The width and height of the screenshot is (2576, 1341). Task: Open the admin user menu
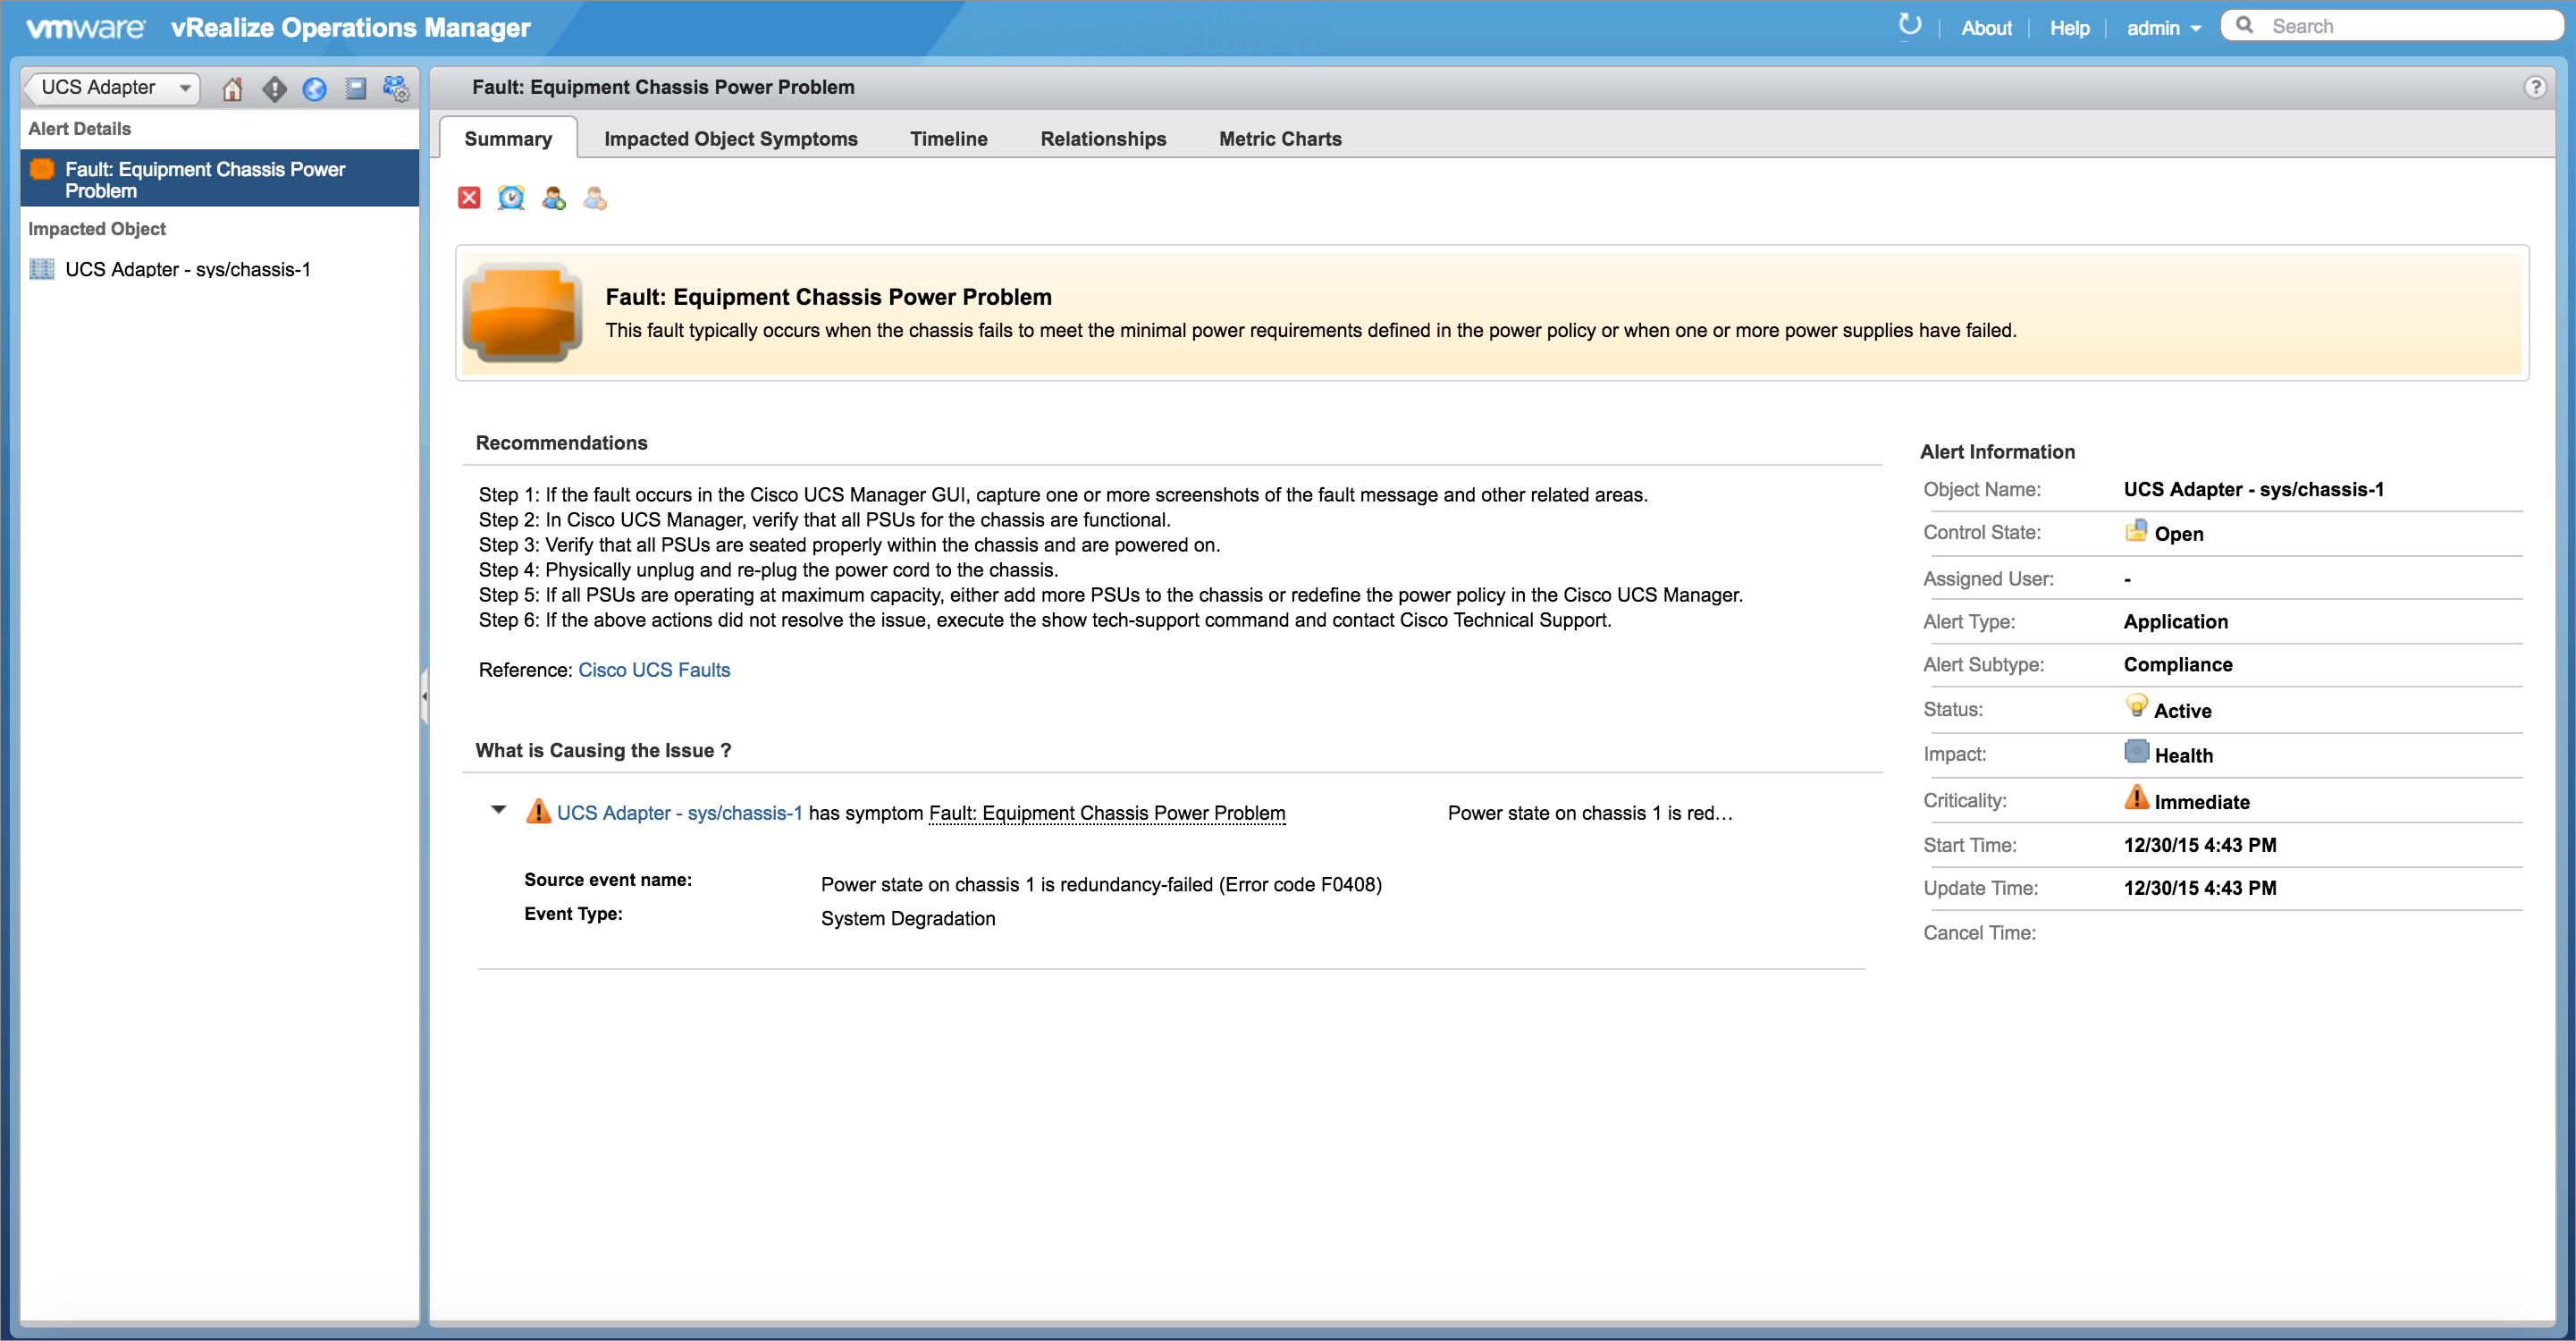tap(2163, 28)
